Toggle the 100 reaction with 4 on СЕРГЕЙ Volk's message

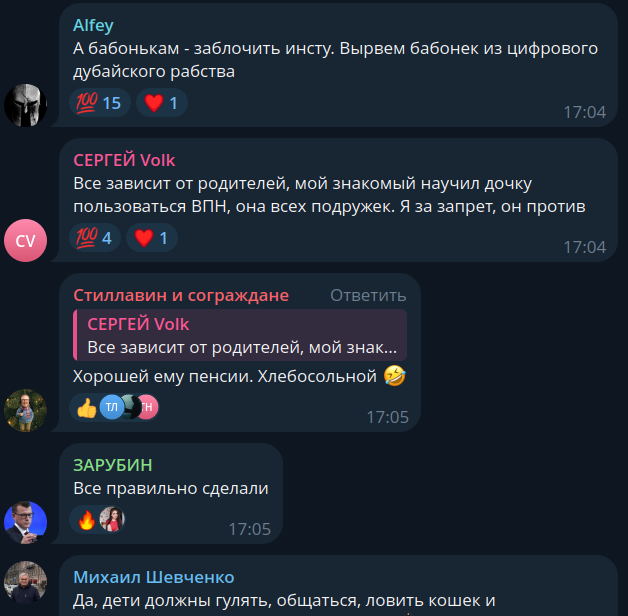95,238
